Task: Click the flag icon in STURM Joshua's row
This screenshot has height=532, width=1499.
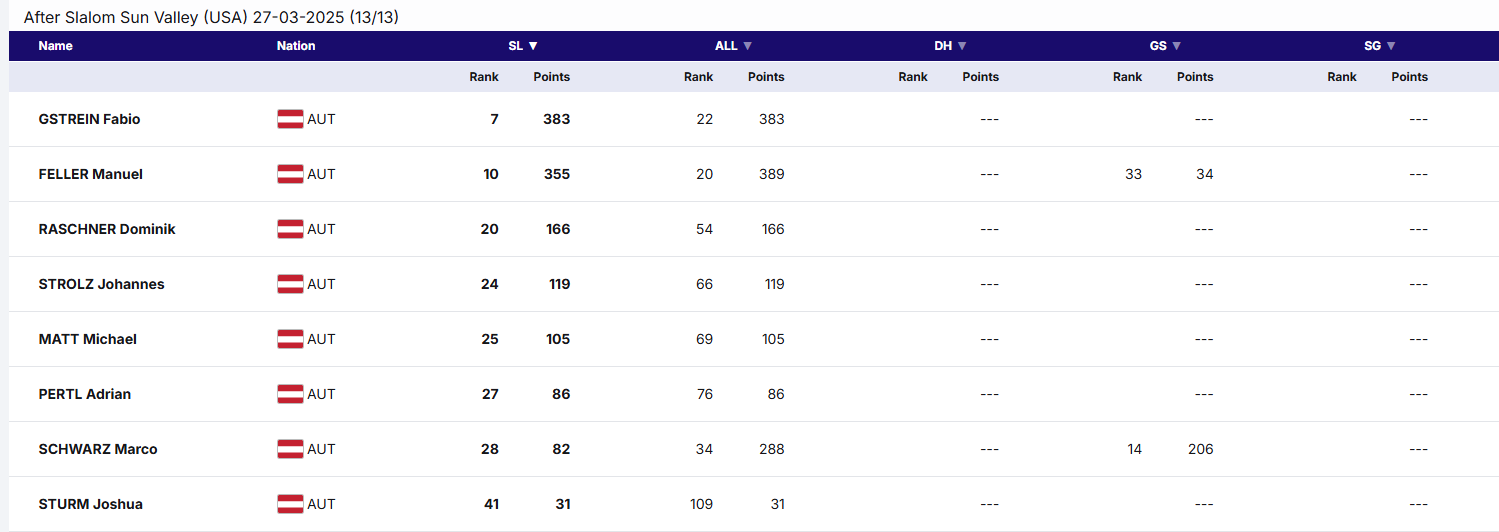Action: [x=290, y=504]
